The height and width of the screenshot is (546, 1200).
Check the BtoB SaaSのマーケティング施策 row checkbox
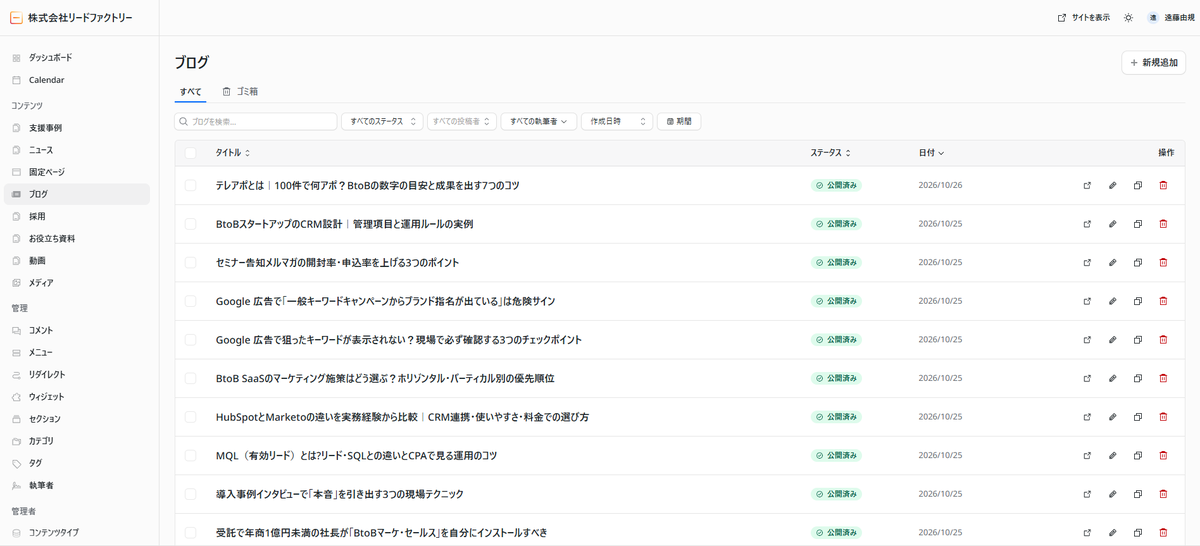point(191,378)
